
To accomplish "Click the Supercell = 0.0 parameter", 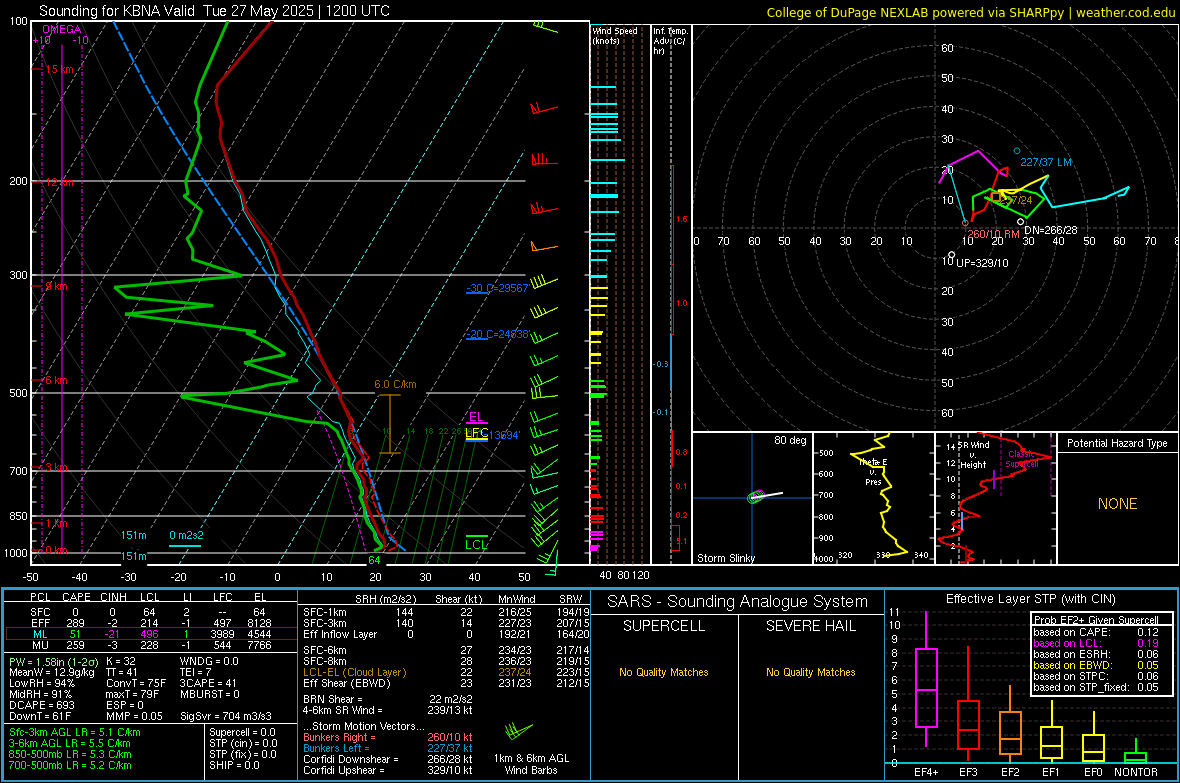I will [x=242, y=732].
